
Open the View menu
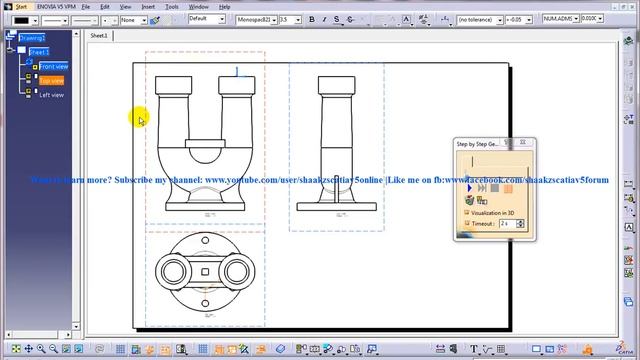[x=125, y=7]
